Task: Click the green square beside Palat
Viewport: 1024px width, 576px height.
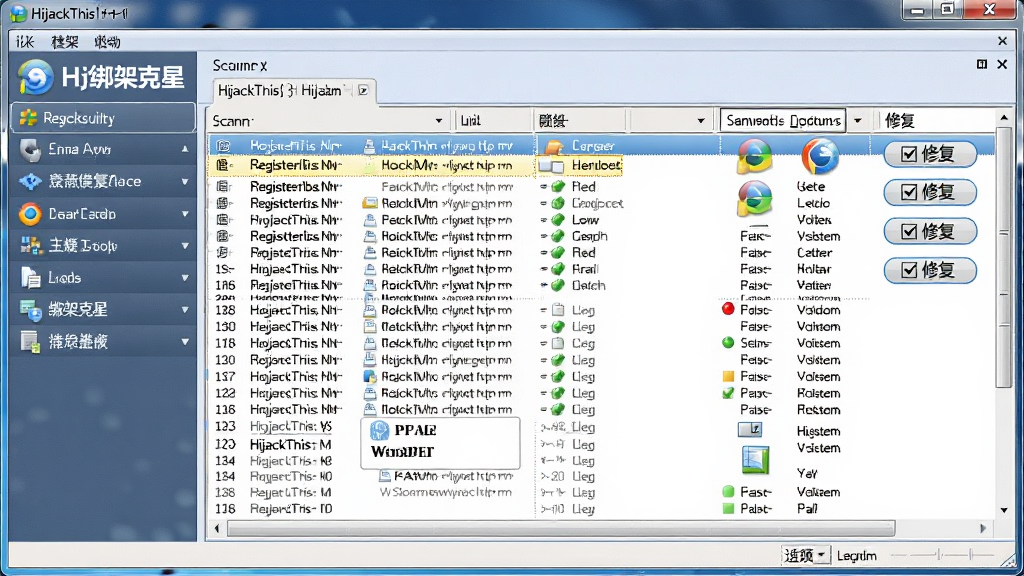Action: pos(728,508)
